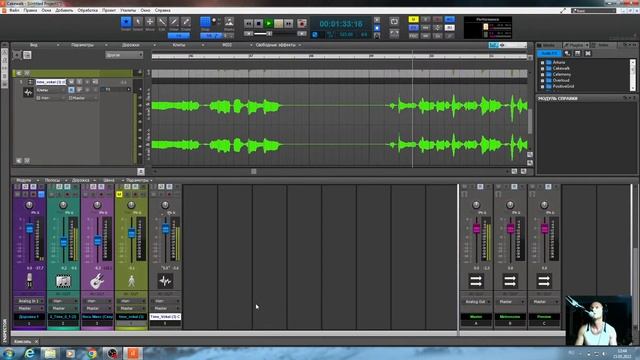Screen dimensions: 640x360
Task: Click the film strip icon on teal channel
Action: [63, 281]
